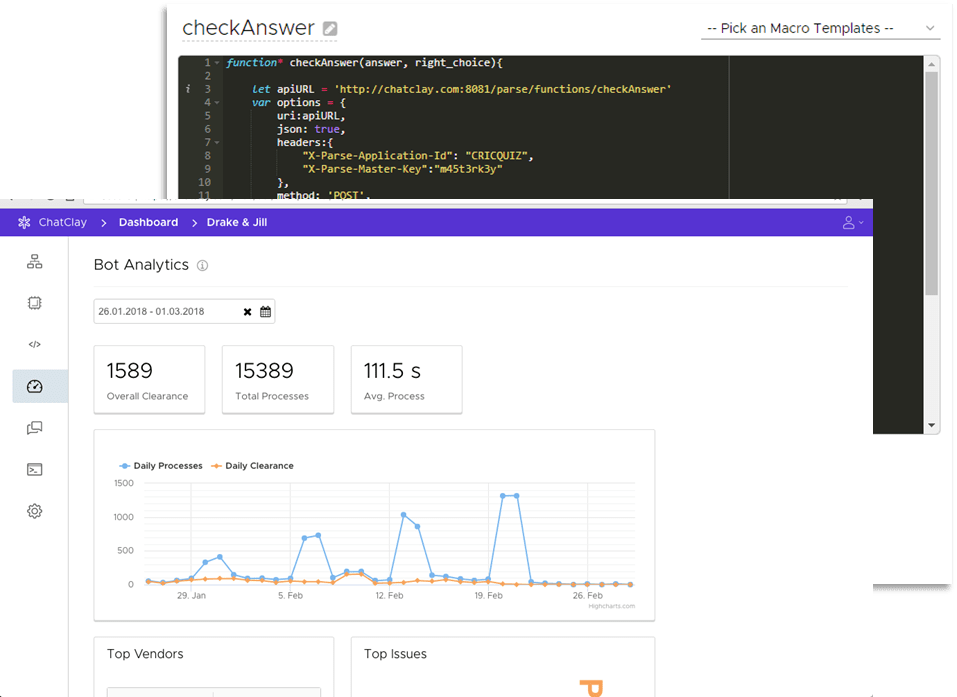Go to Dashboard breadcrumb
The width and height of the screenshot is (957, 697).
[x=148, y=222]
